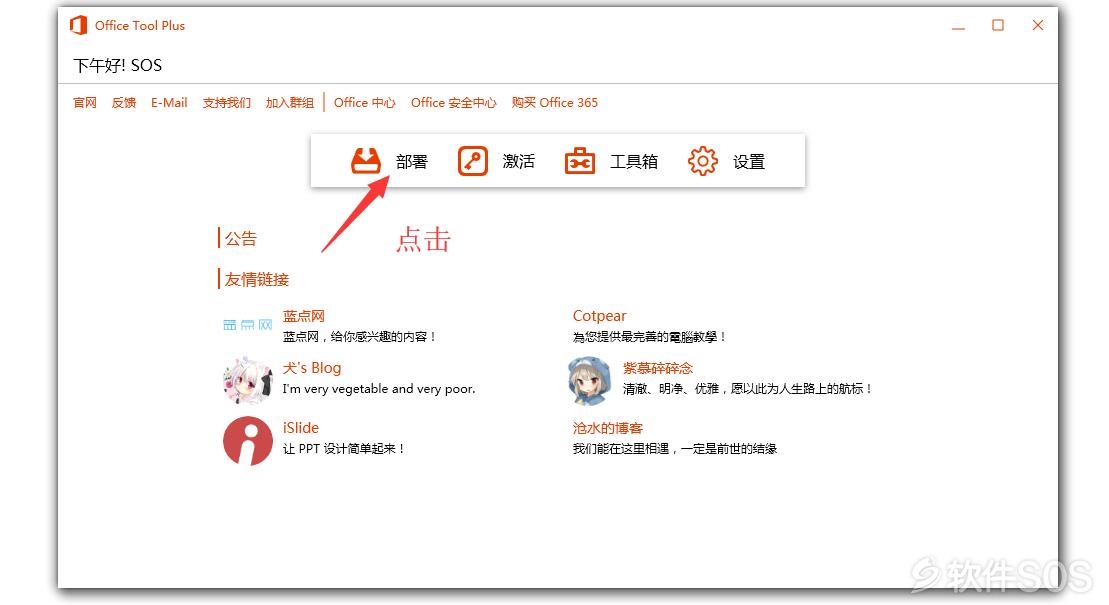Image resolution: width=1109 pixels, height=605 pixels.
Task: Open the Office 安全中心 link
Action: [453, 103]
